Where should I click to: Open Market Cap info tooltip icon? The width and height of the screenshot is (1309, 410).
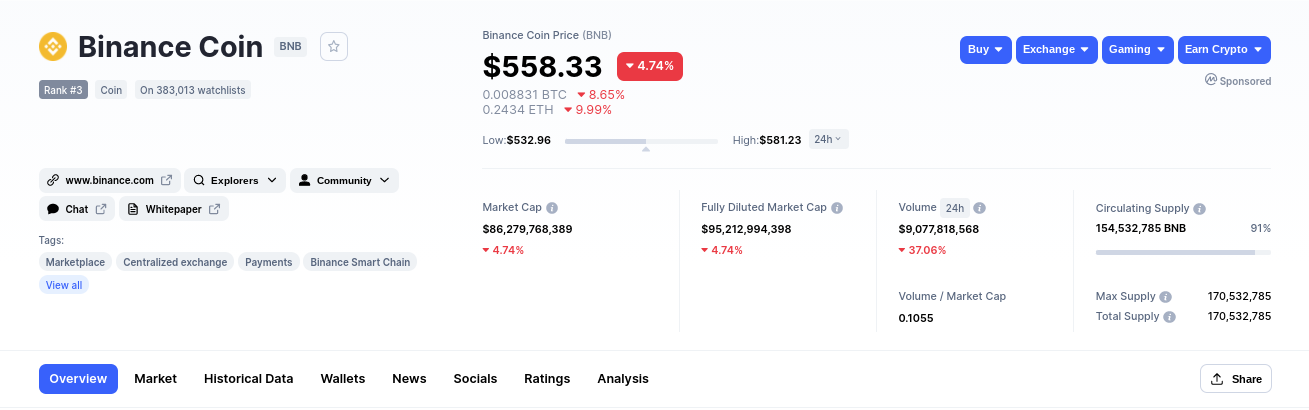552,208
